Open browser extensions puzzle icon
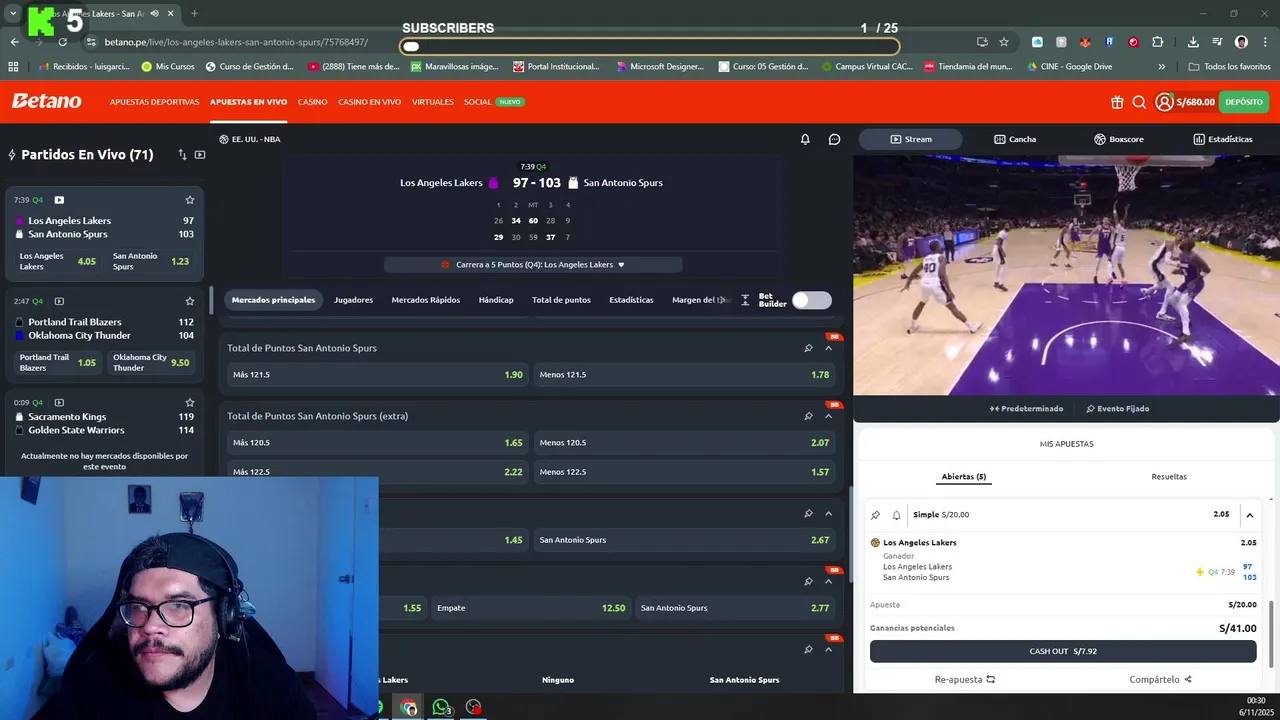The height and width of the screenshot is (720, 1280). (1158, 42)
